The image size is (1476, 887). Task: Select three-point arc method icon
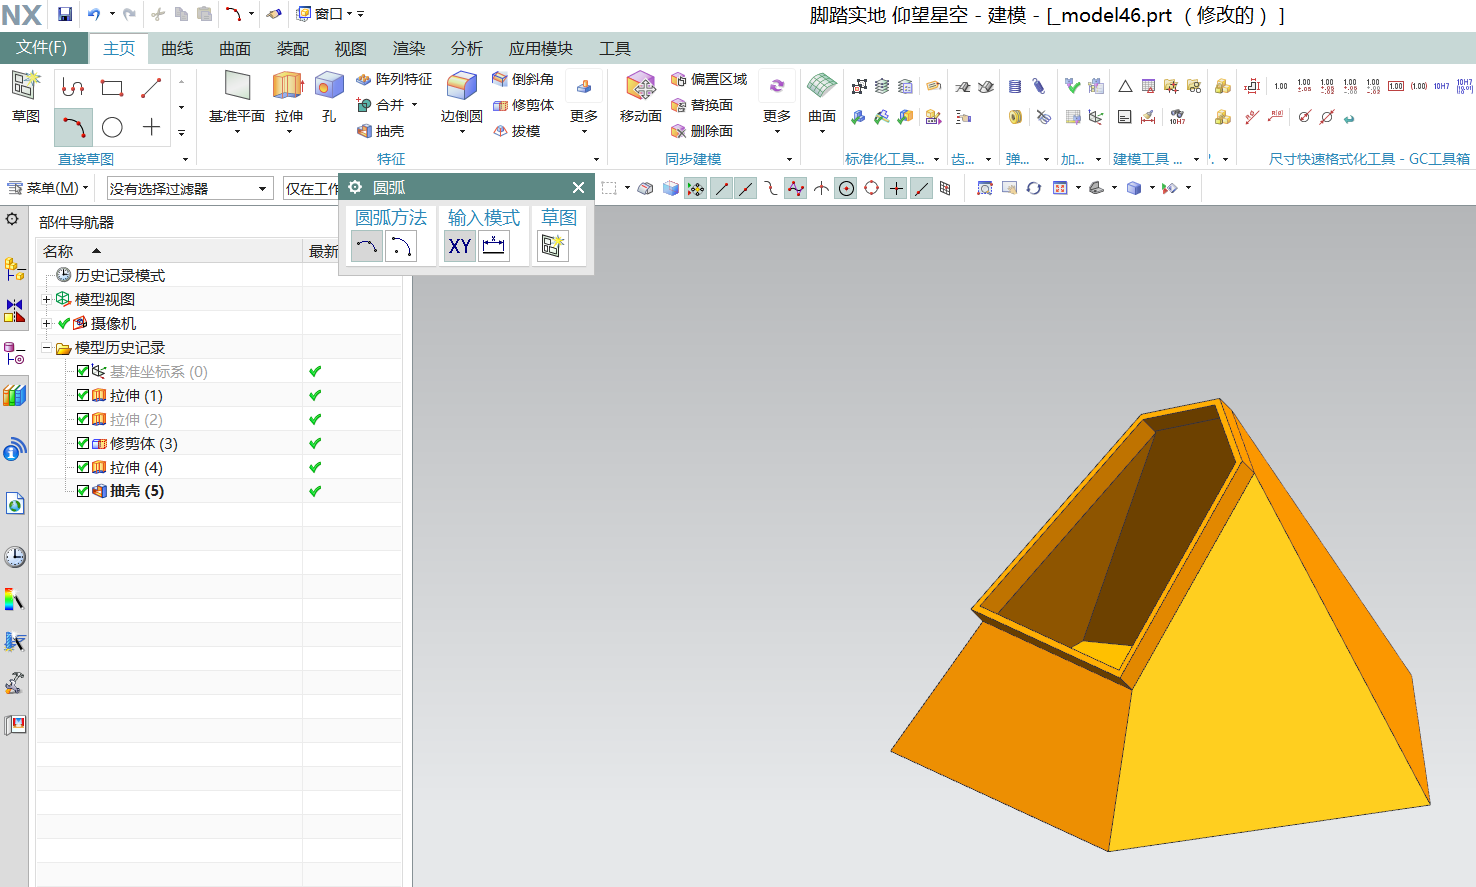coord(367,246)
